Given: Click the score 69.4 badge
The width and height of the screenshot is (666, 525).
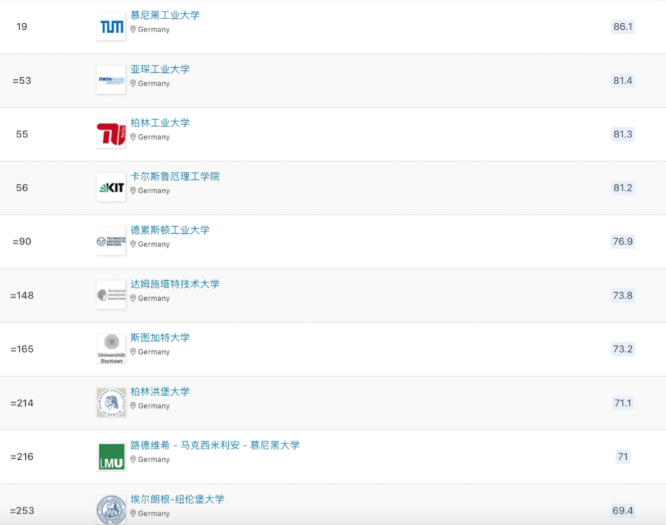Looking at the screenshot, I should point(623,510).
